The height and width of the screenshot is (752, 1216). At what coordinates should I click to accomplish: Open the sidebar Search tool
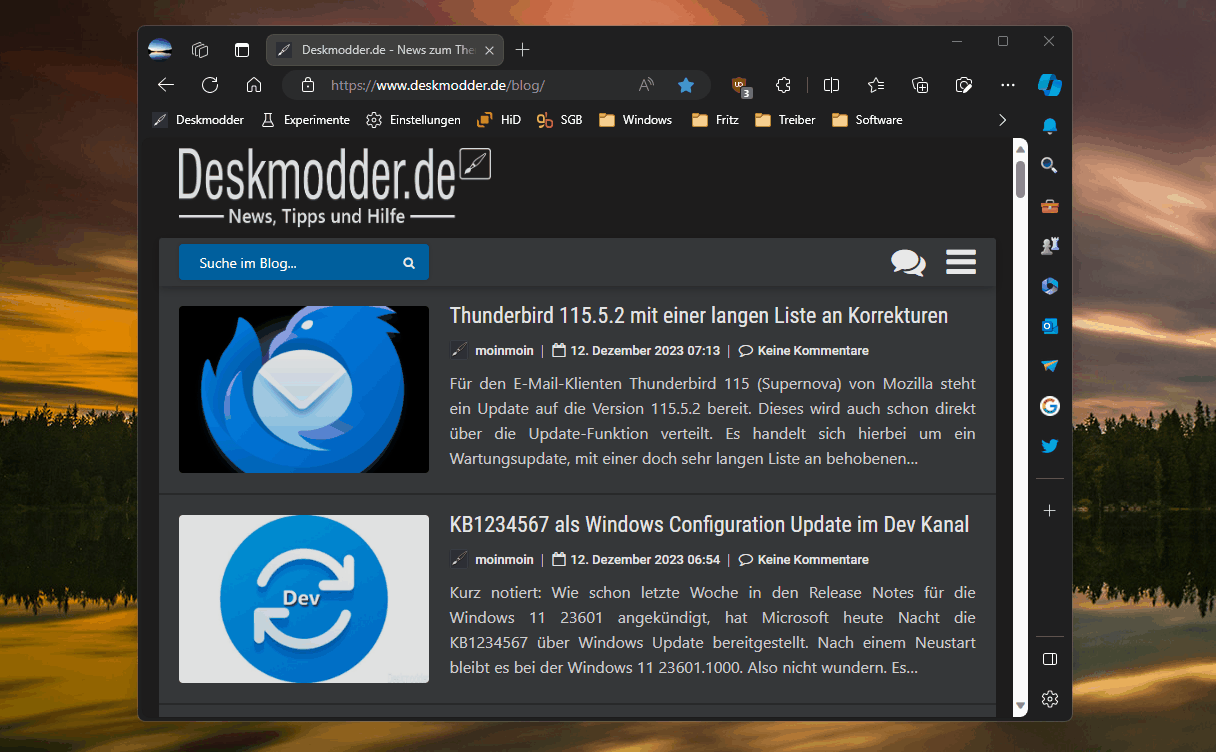[1050, 166]
